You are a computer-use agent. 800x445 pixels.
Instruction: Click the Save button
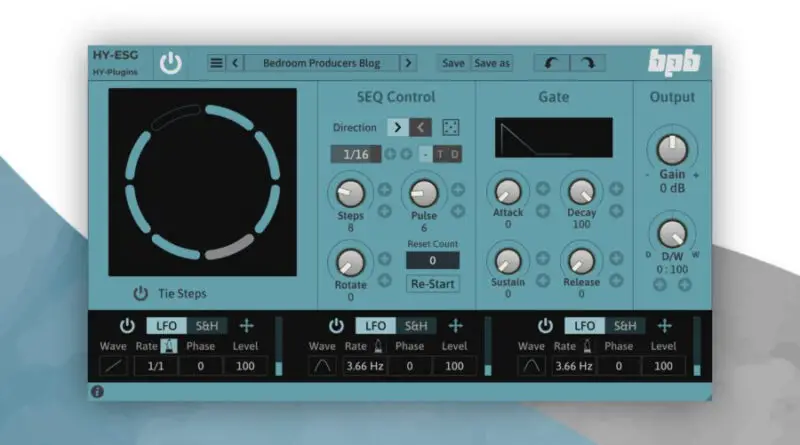pos(453,63)
